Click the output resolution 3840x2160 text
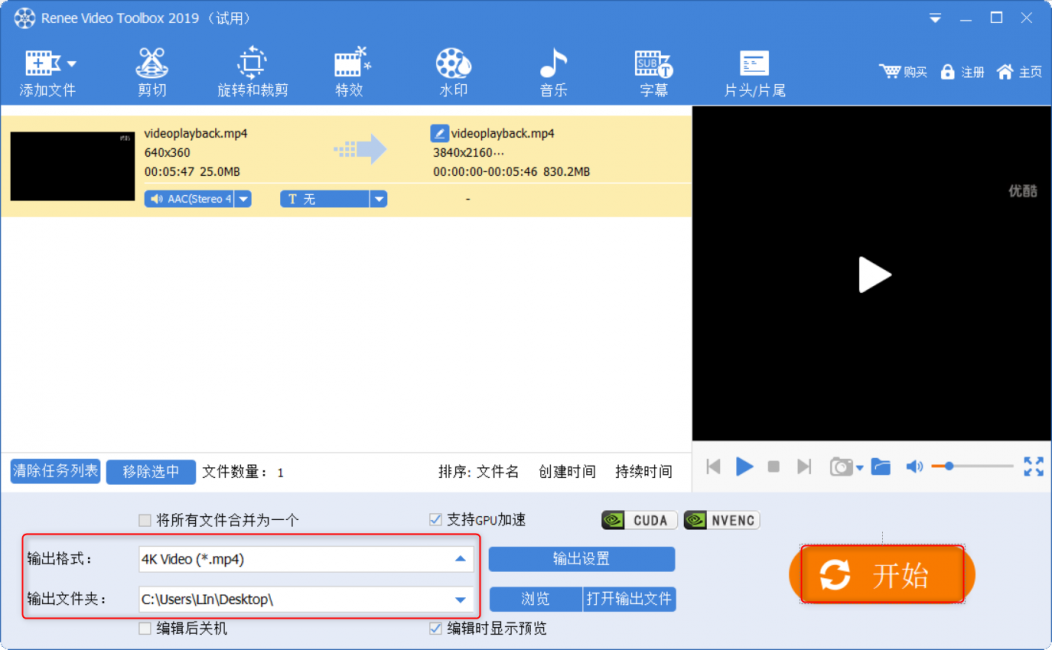The width and height of the screenshot is (1052, 650). [x=468, y=153]
